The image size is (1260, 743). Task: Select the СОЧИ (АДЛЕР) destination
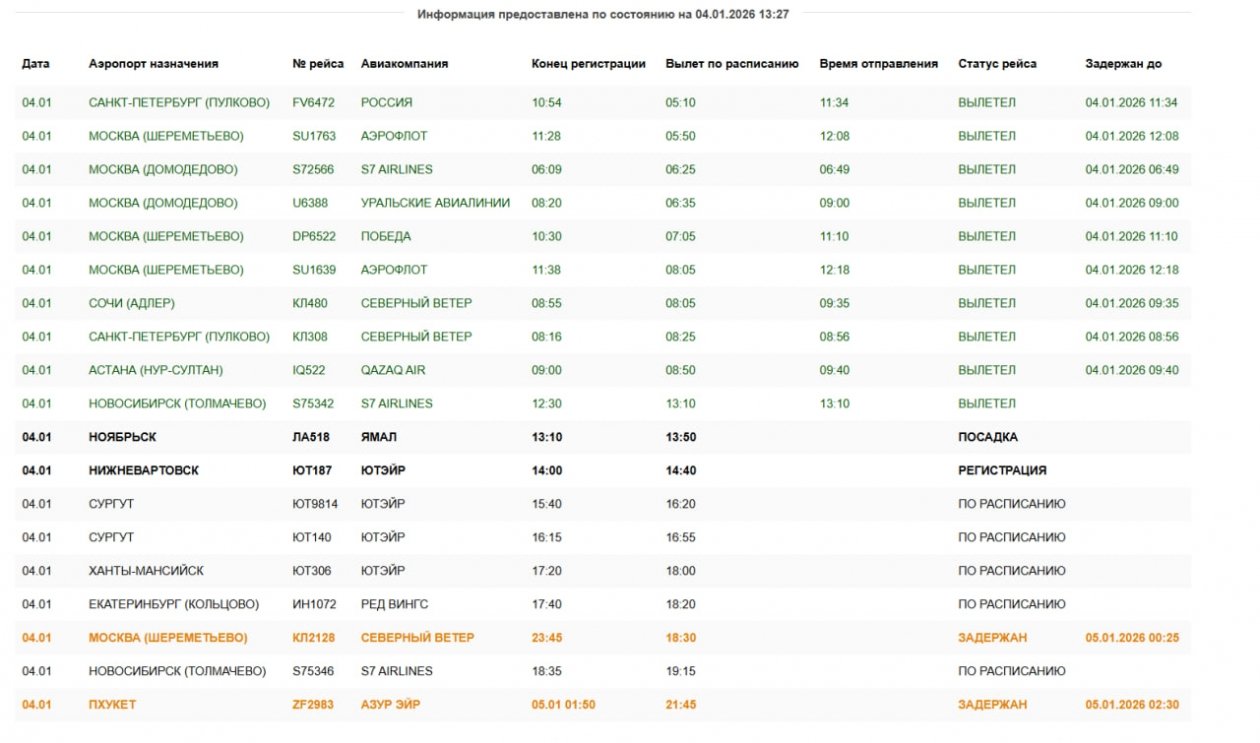point(131,303)
